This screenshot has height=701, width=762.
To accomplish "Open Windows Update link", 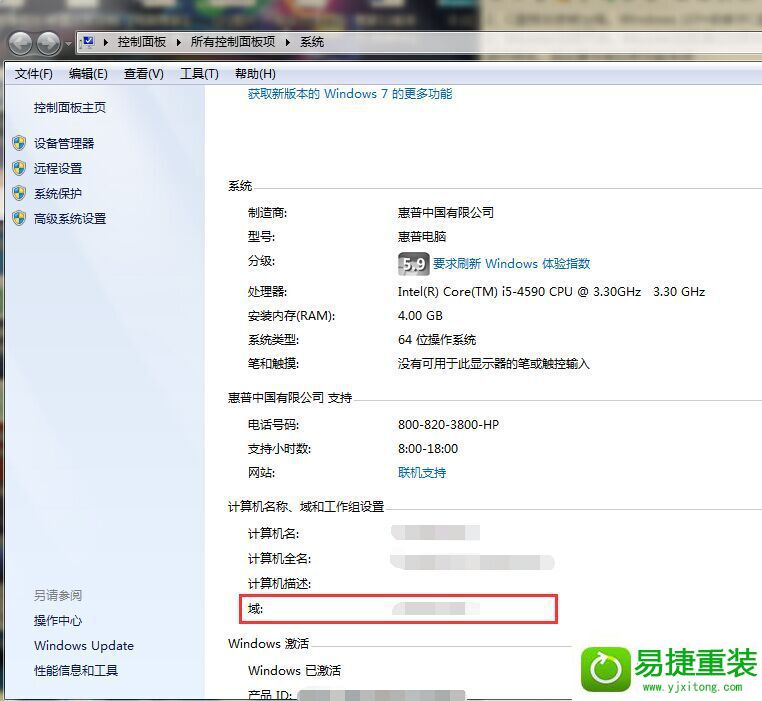I will point(84,646).
